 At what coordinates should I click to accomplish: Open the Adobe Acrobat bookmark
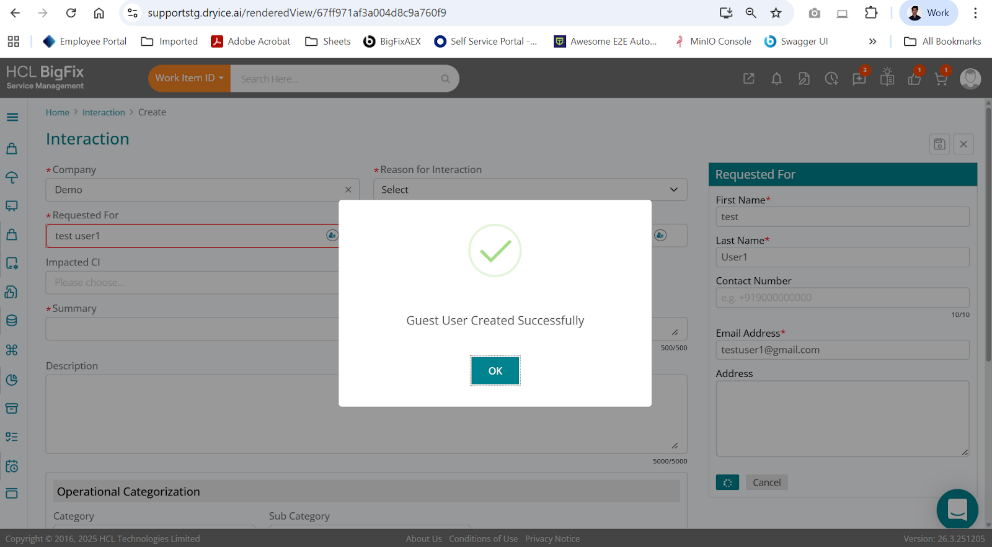[x=251, y=41]
